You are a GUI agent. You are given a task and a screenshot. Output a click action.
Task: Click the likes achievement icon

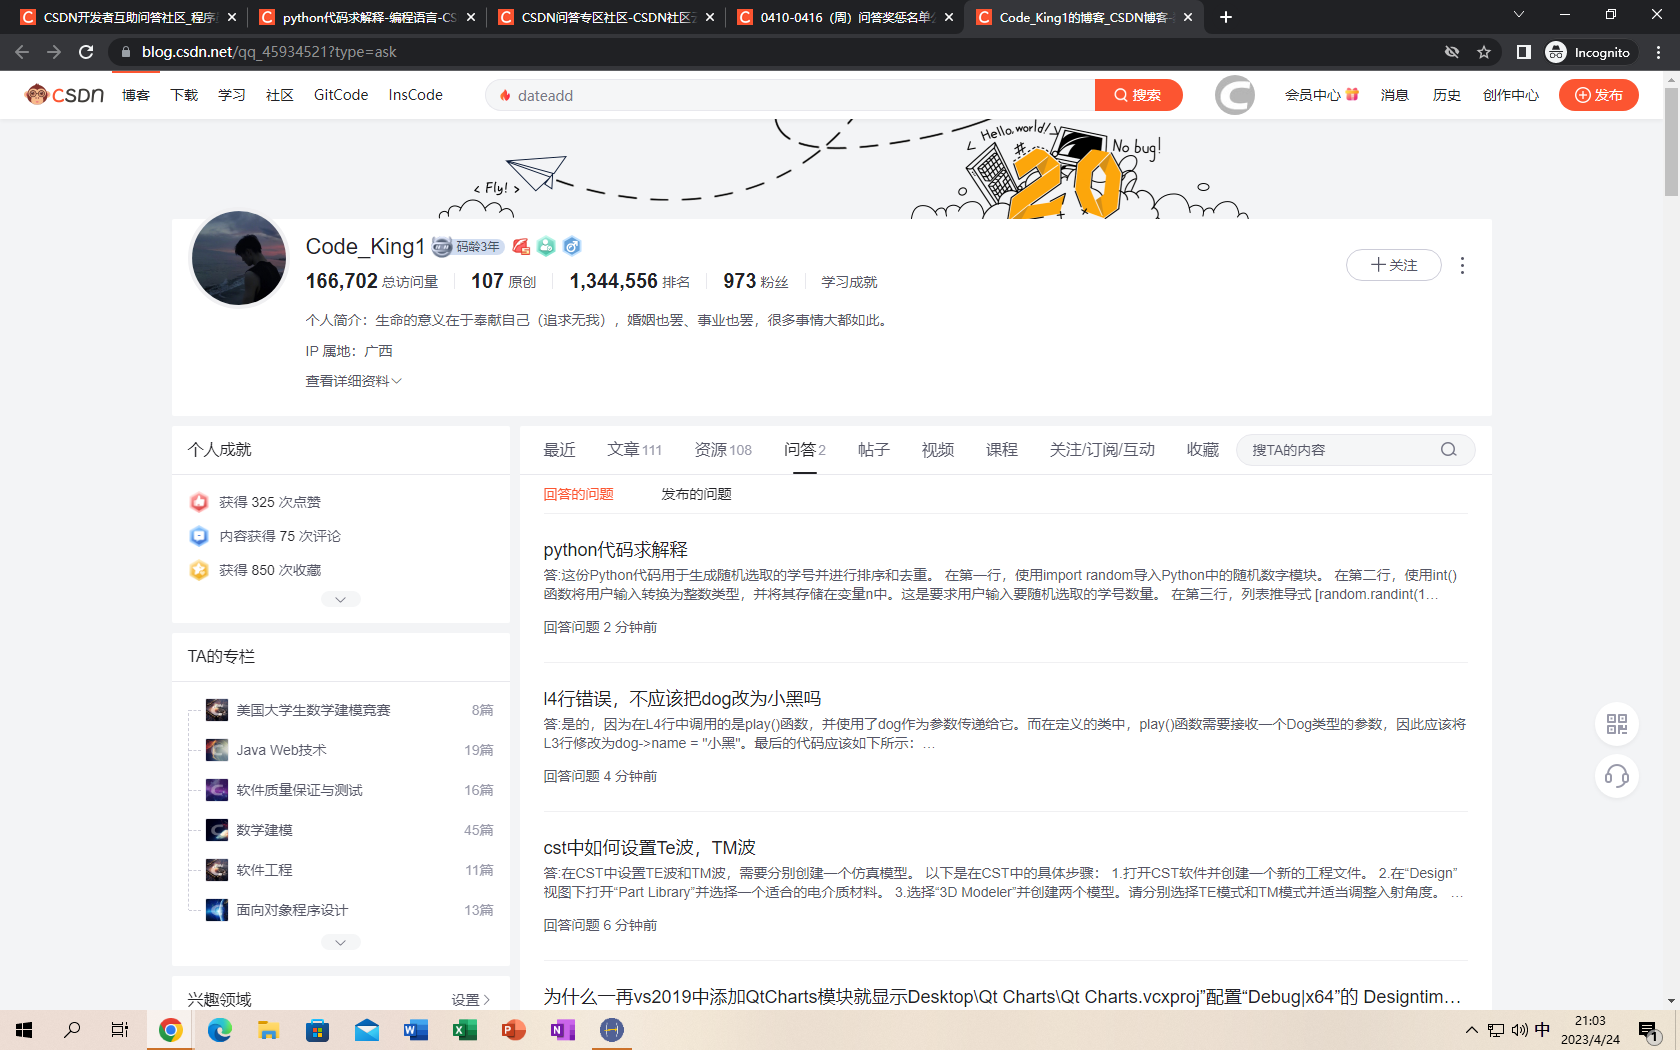(x=199, y=502)
